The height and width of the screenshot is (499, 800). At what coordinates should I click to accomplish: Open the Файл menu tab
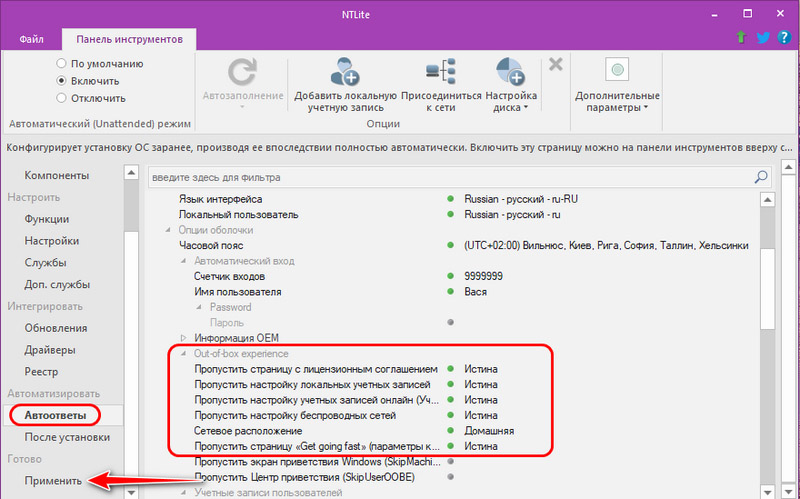pyautogui.click(x=31, y=39)
